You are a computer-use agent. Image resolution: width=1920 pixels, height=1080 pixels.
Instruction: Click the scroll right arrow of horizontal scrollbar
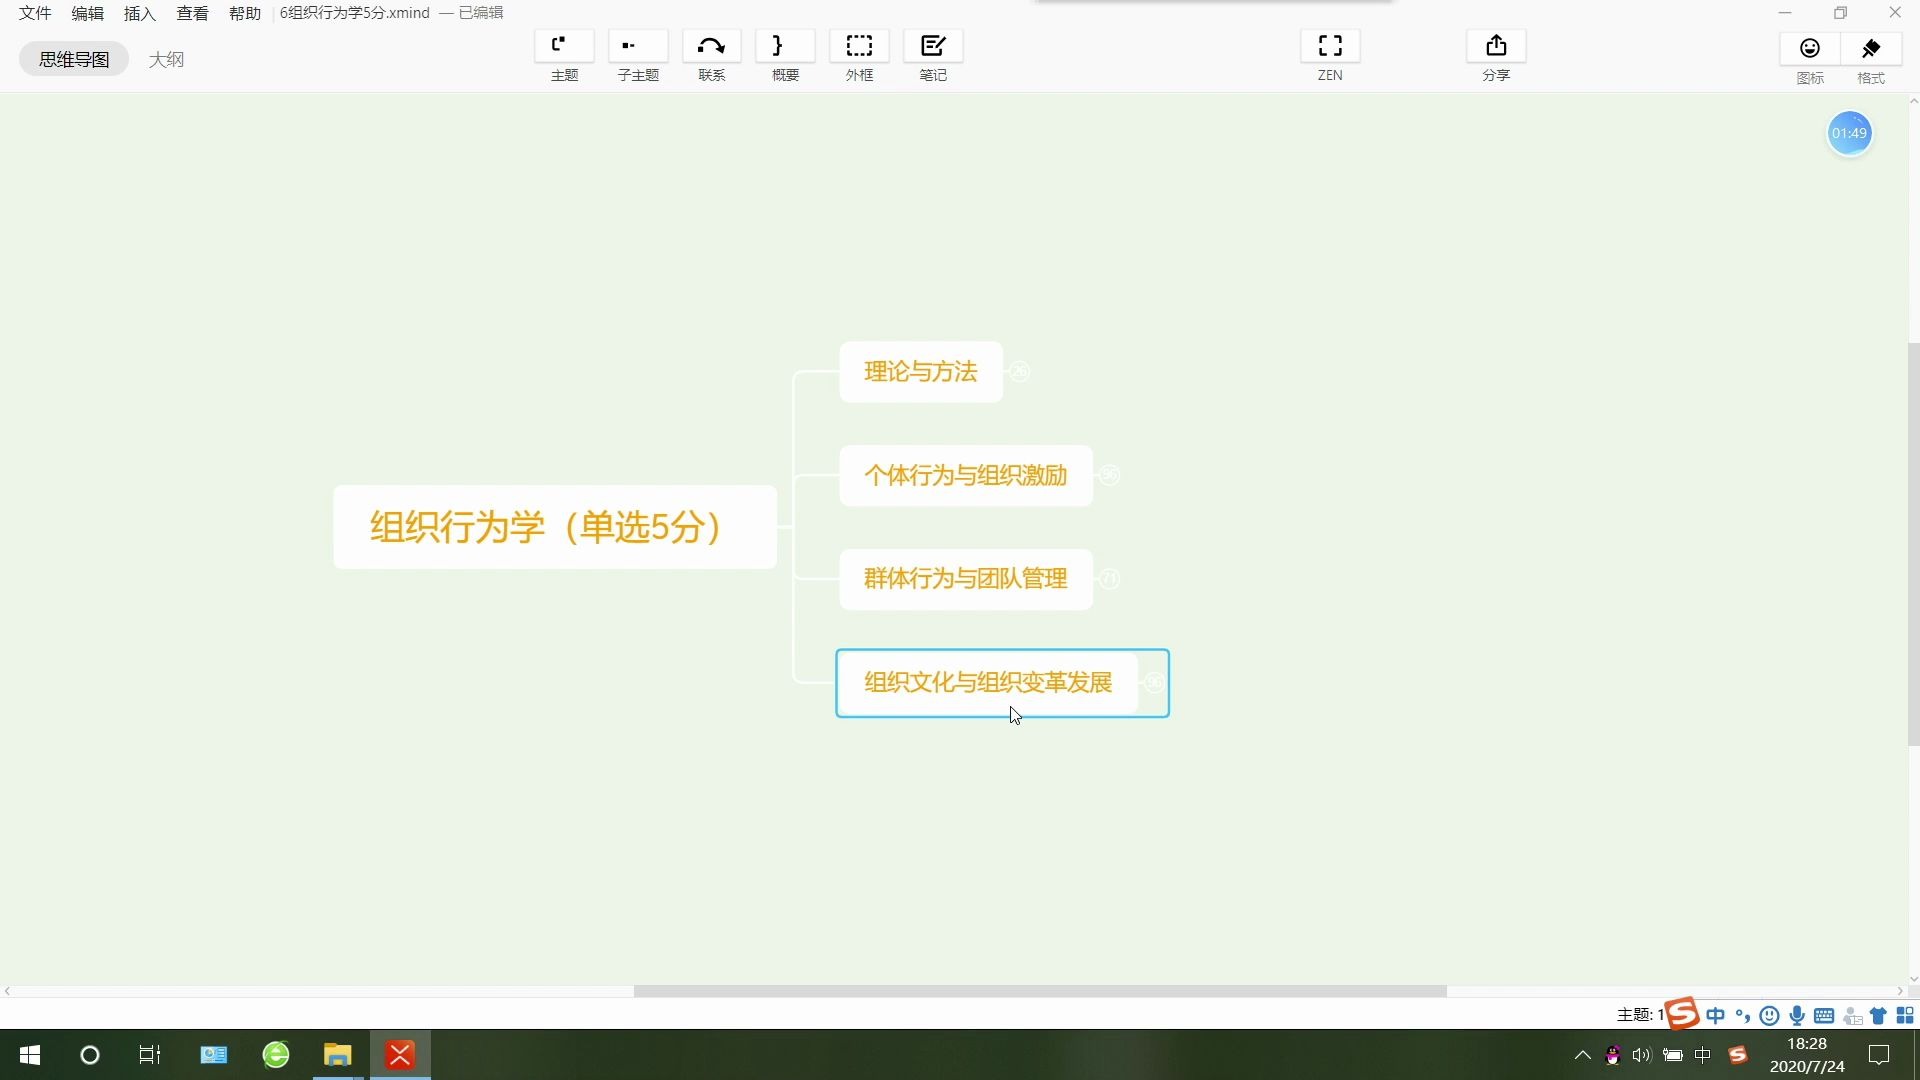(1900, 991)
